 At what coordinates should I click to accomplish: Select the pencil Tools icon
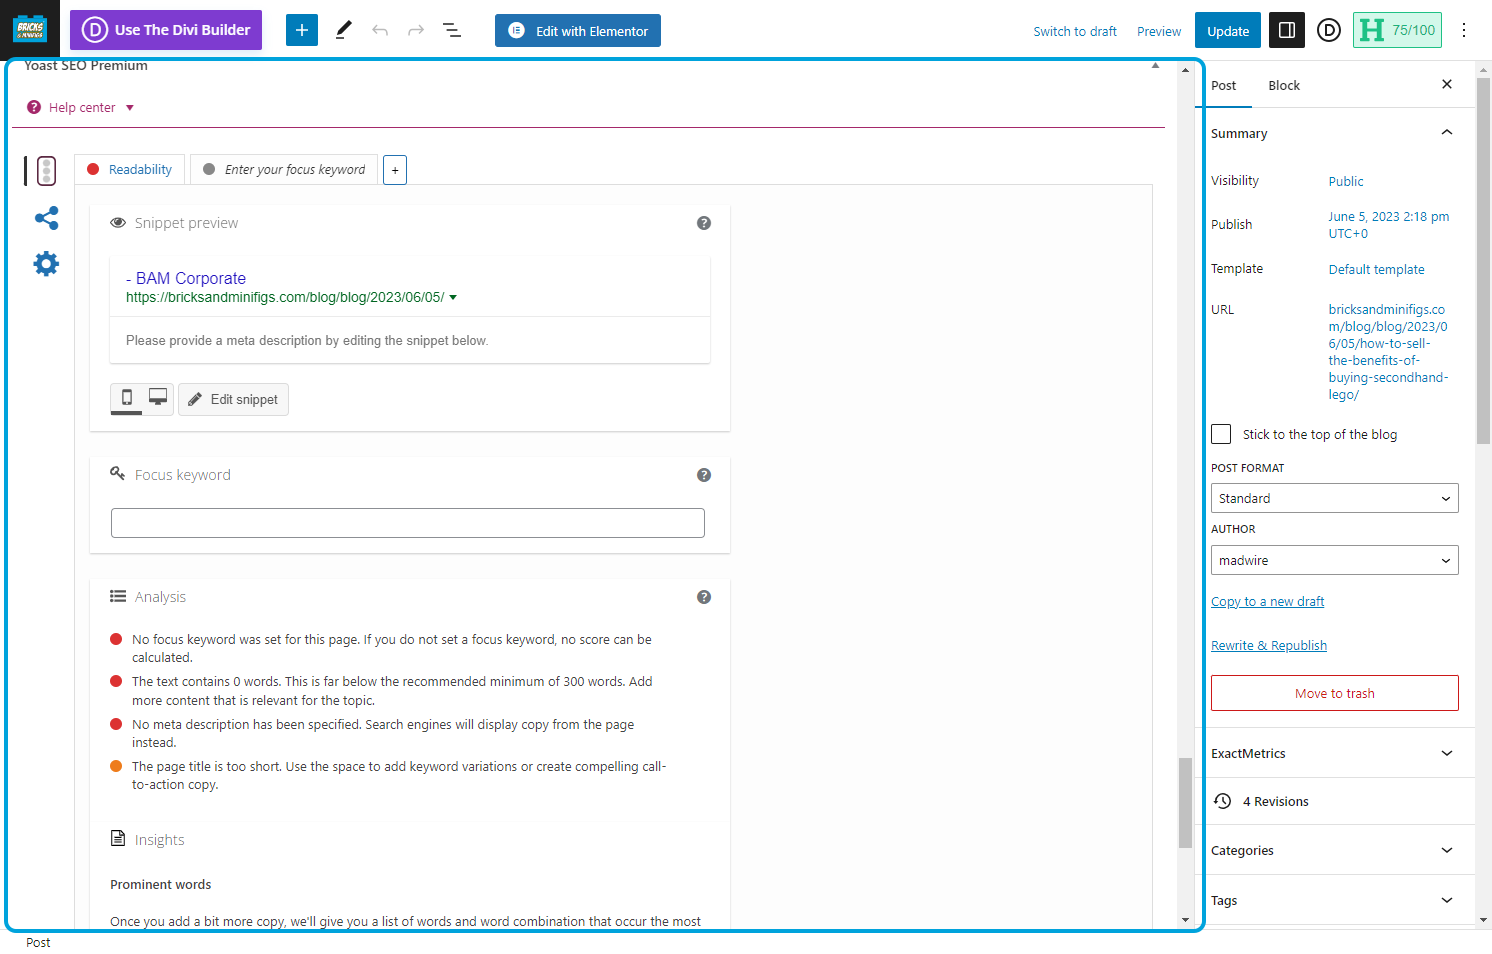(343, 30)
